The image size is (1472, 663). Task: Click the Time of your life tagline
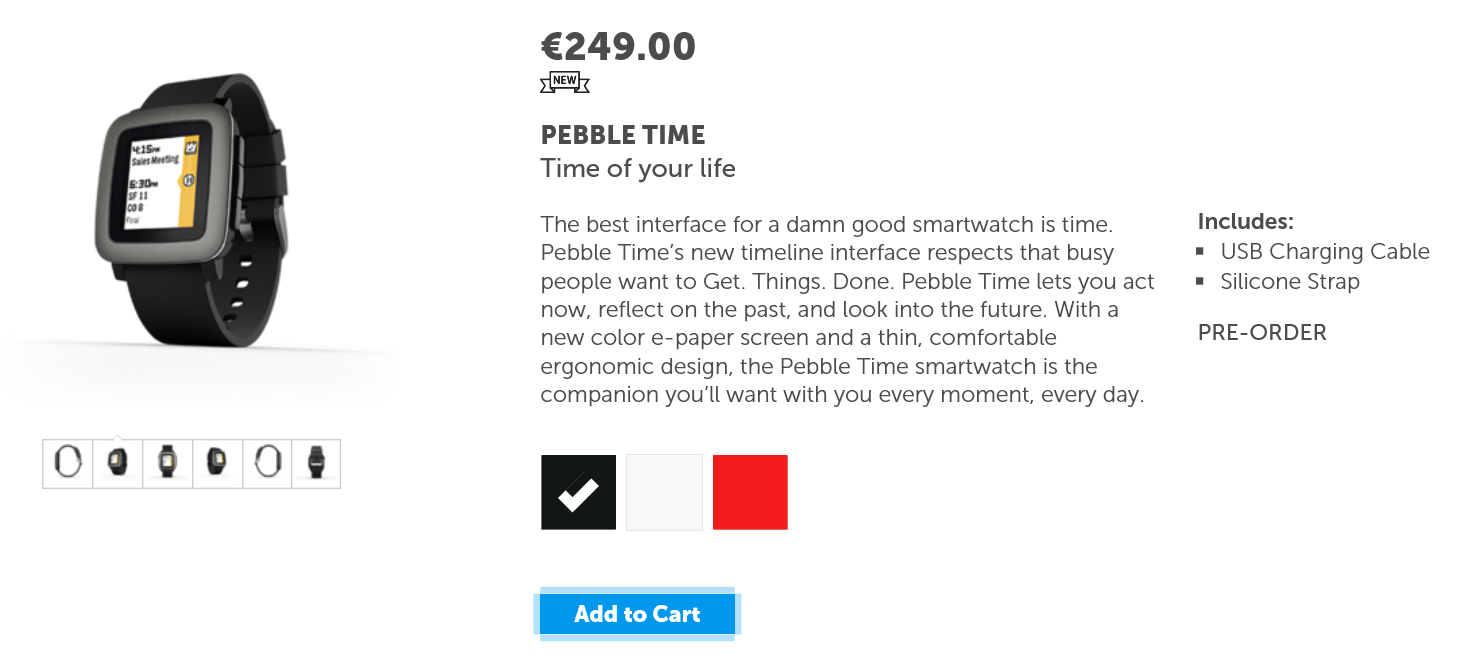point(638,169)
